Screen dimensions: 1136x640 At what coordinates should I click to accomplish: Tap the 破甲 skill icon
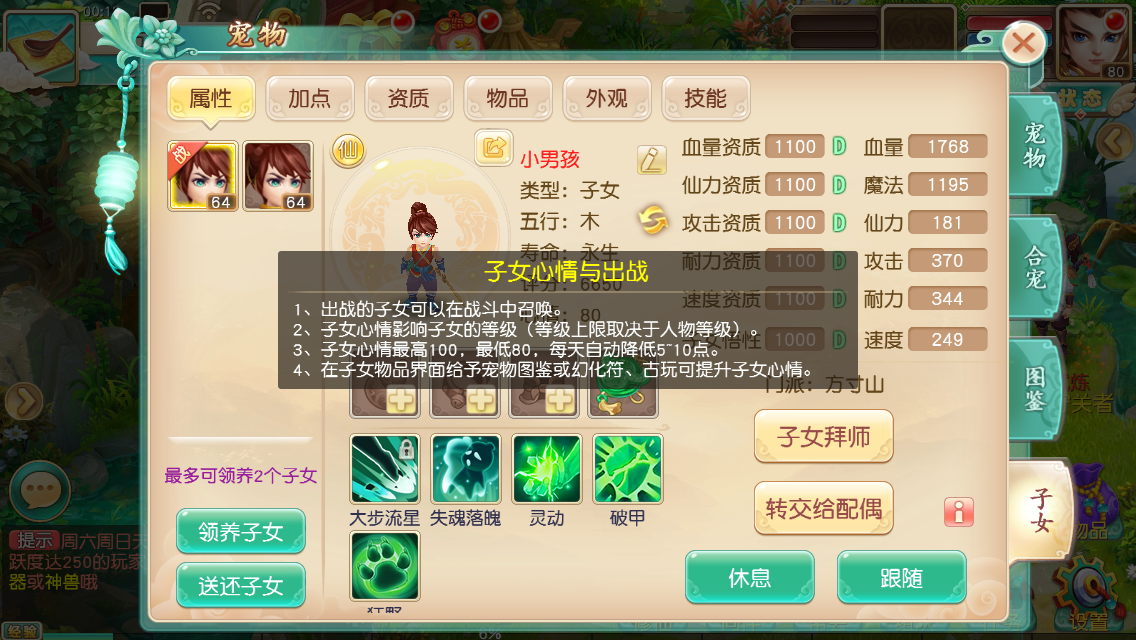(x=627, y=469)
